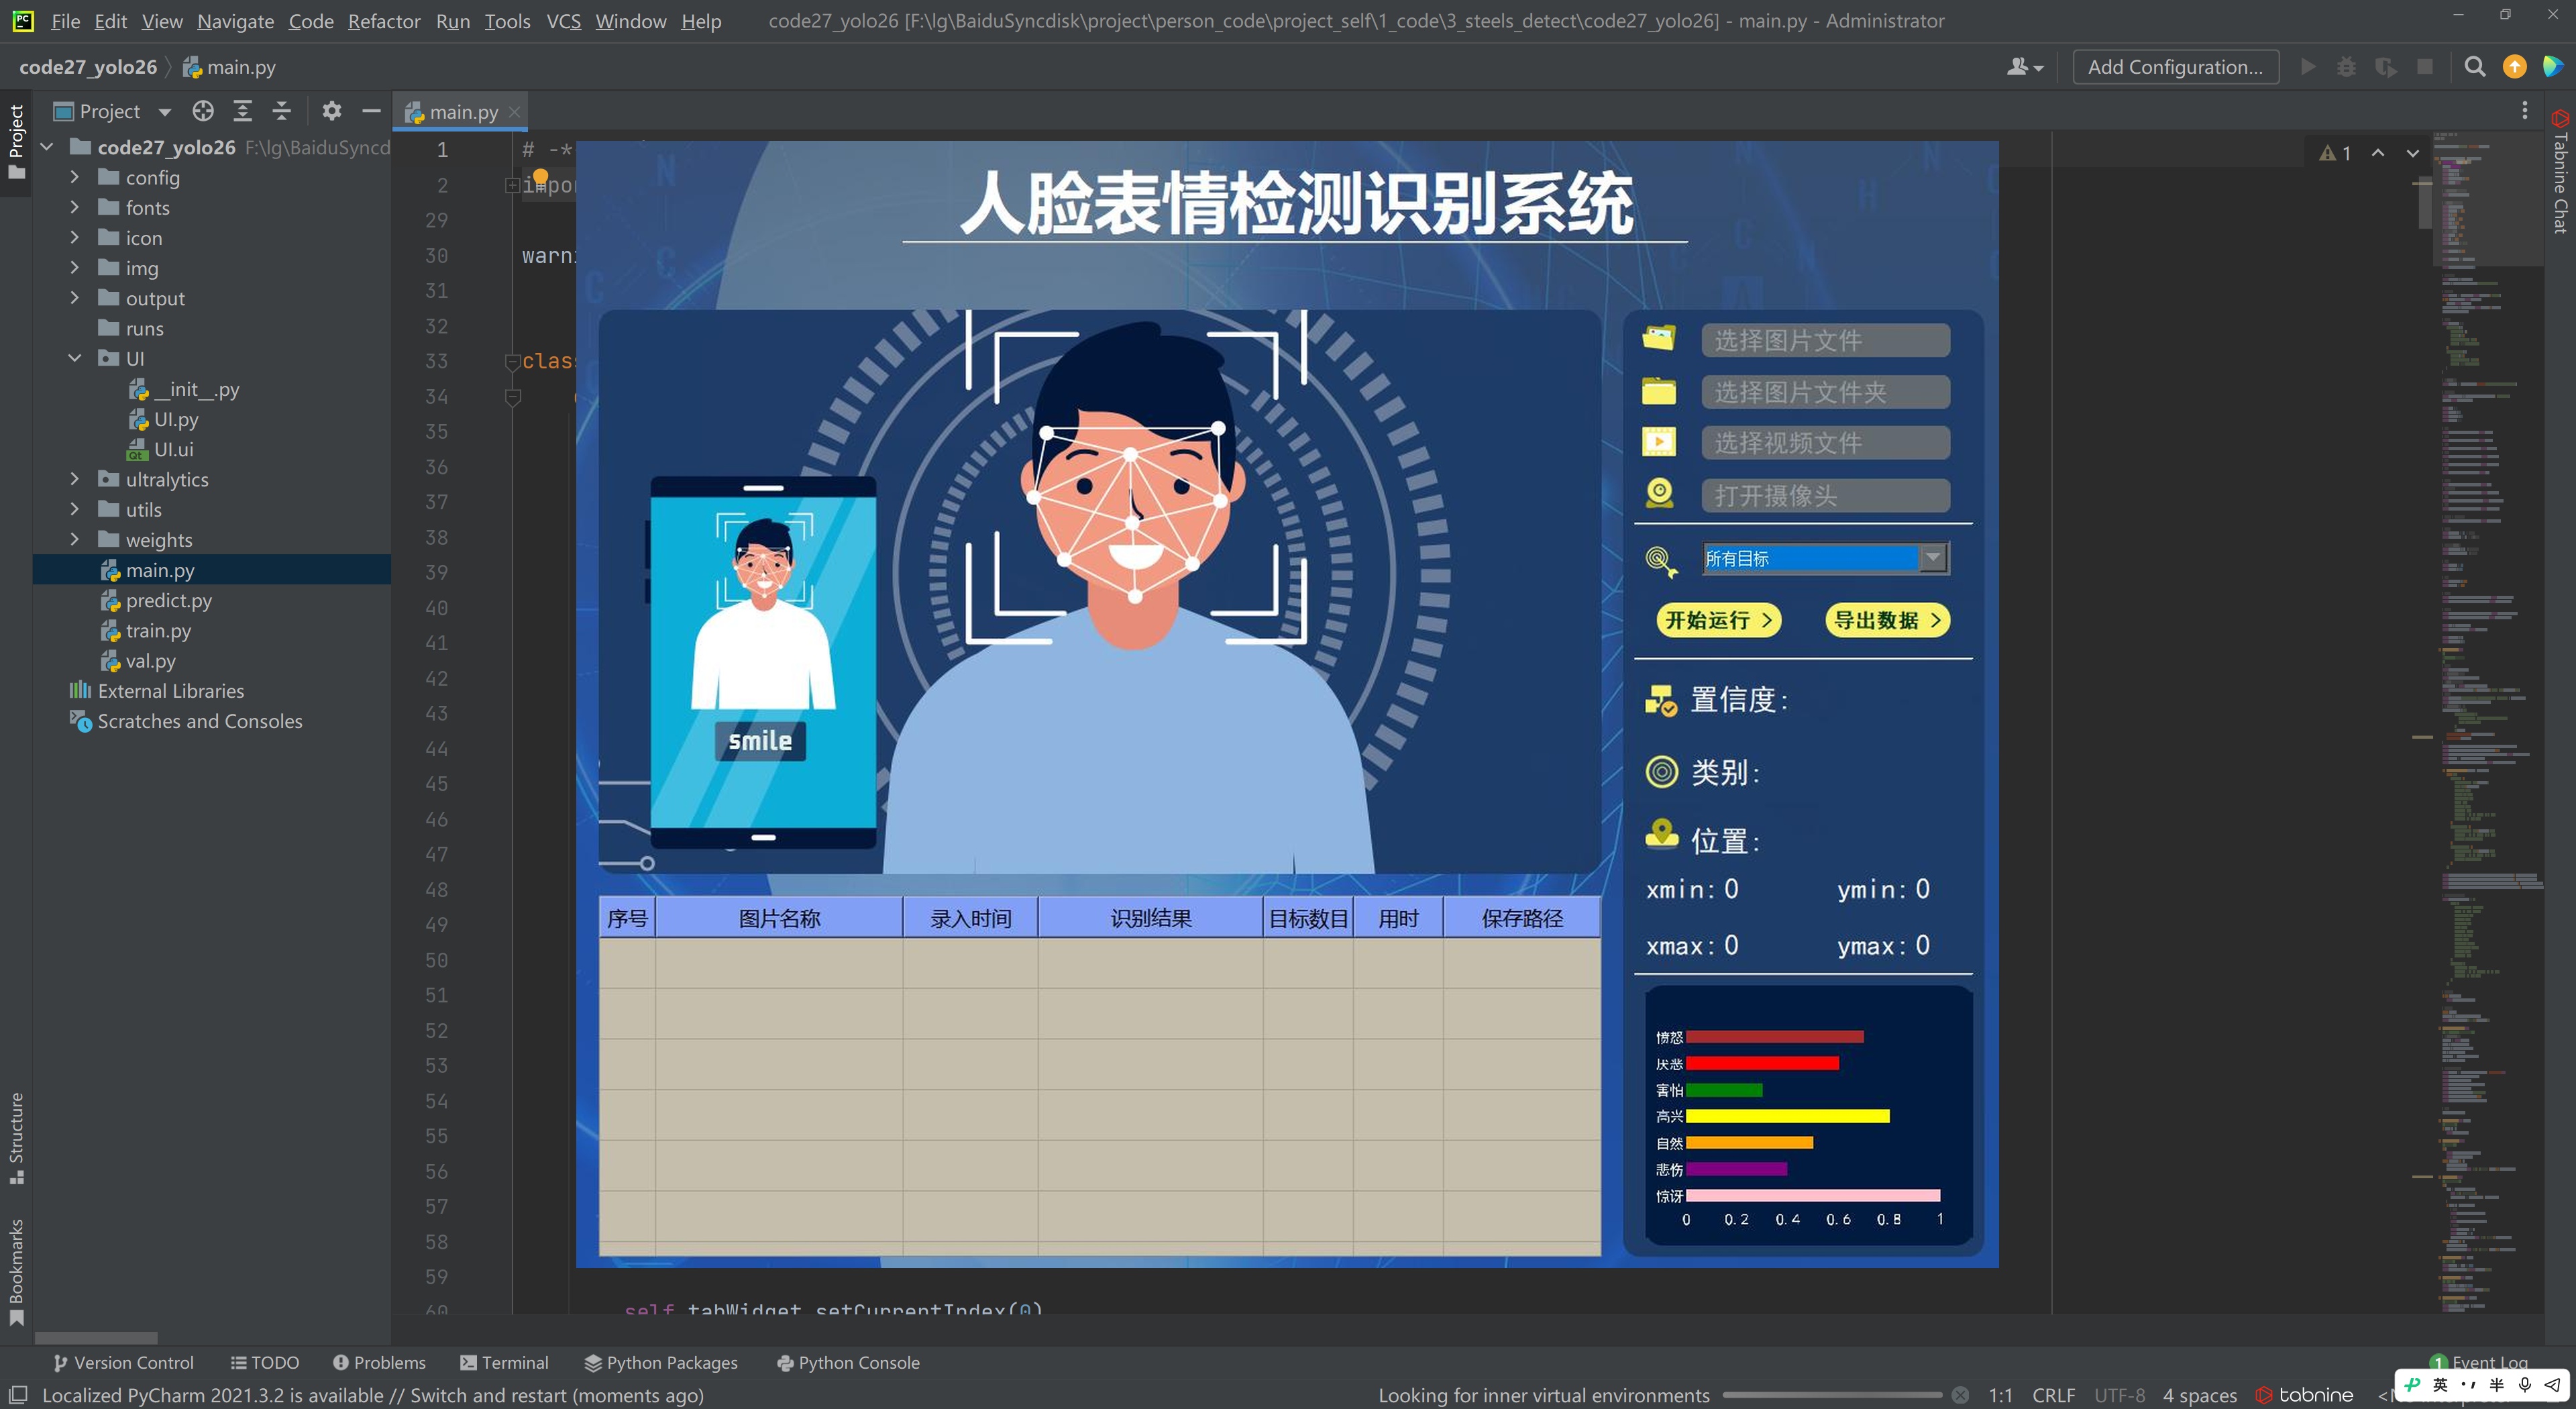The height and width of the screenshot is (1409, 2576).
Task: Click the 开始运行 start button
Action: 1718,620
